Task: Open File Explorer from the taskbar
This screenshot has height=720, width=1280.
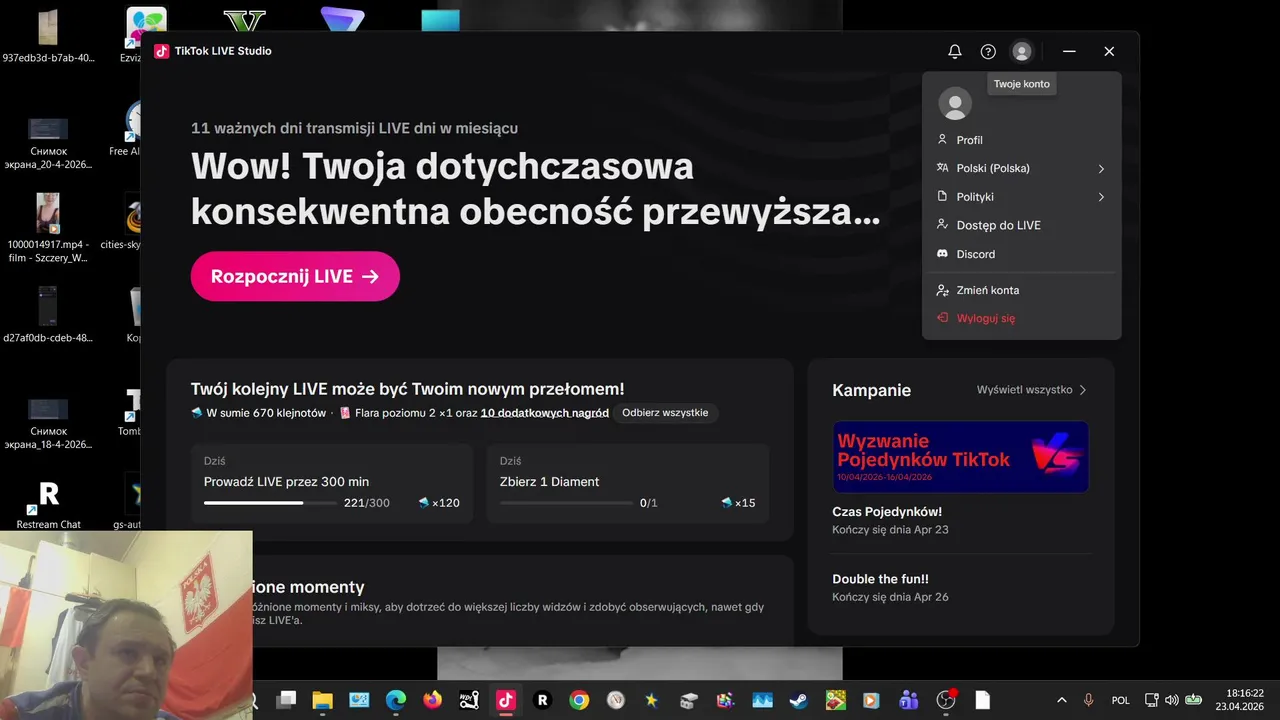Action: [322, 700]
